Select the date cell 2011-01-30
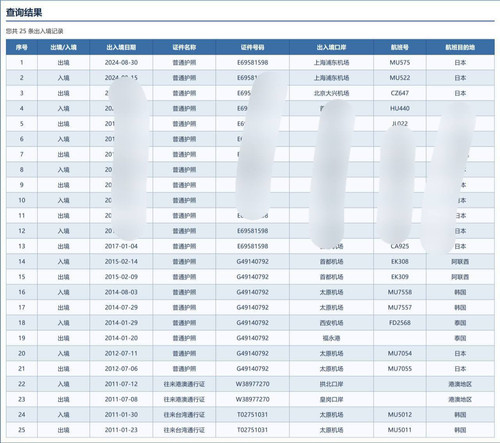500x443 pixels. [121, 415]
